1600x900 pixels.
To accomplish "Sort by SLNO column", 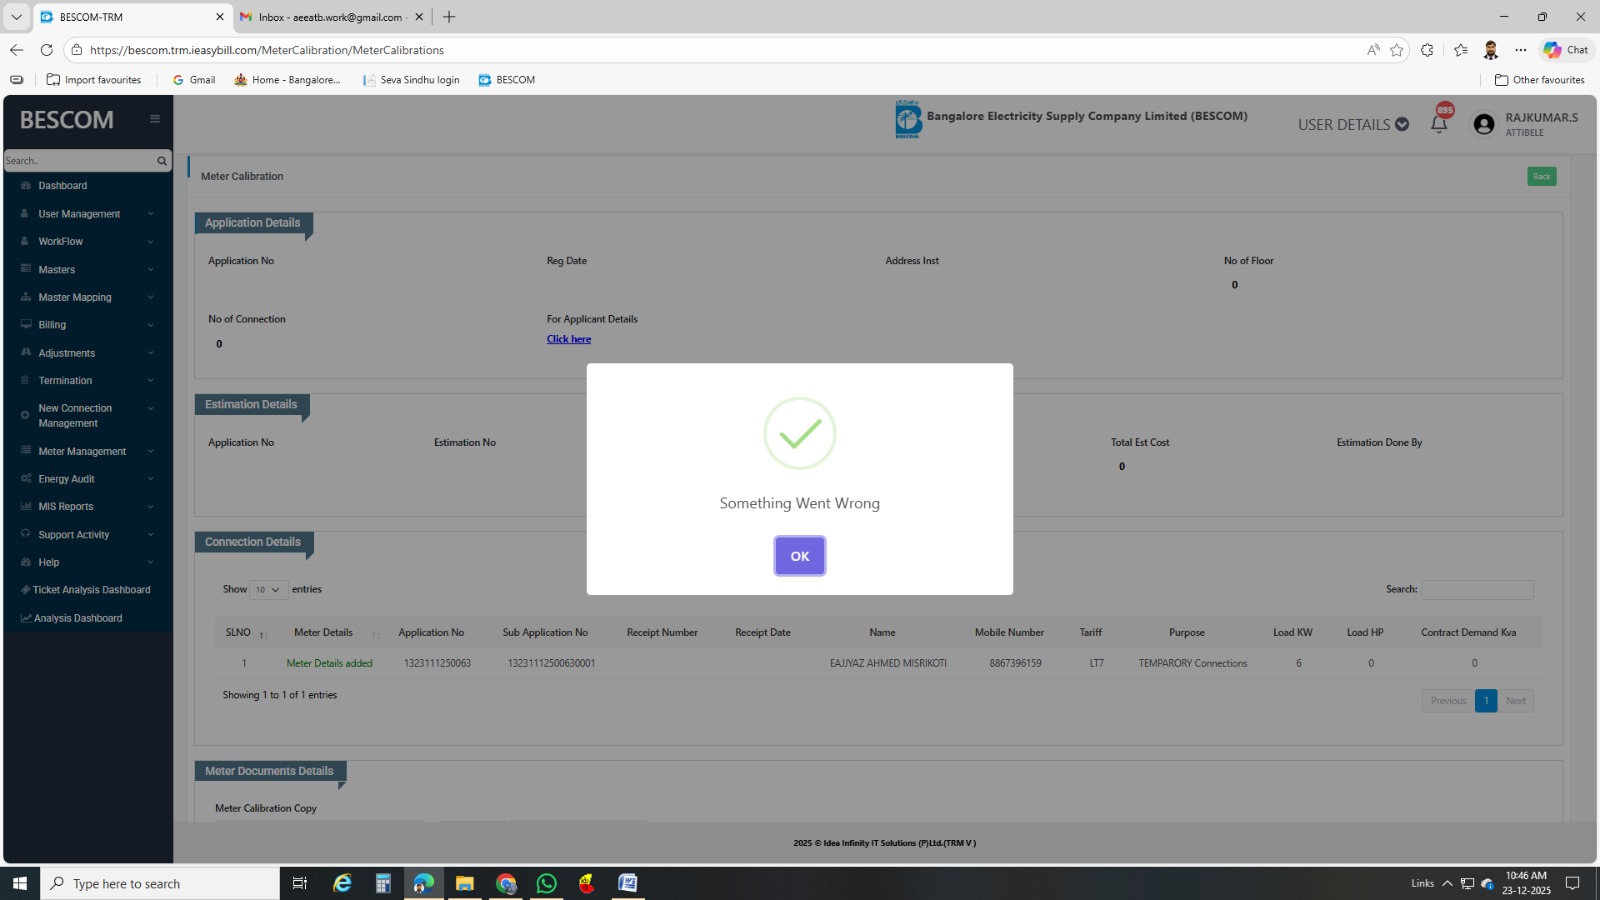I will pos(245,633).
